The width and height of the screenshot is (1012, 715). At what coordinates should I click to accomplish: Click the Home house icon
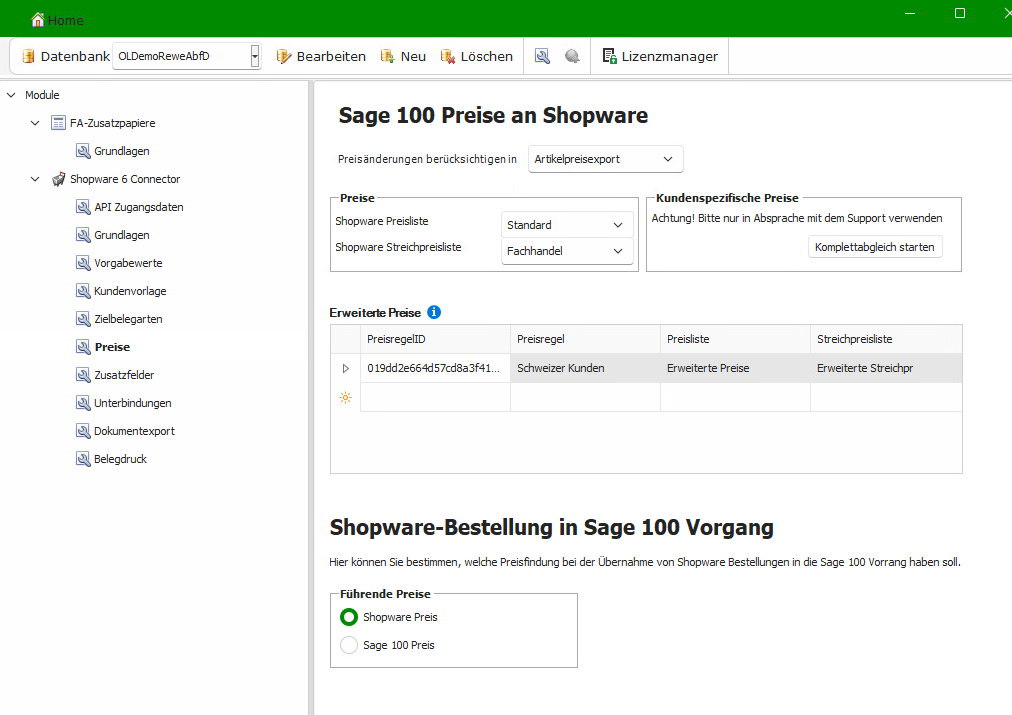[x=38, y=20]
